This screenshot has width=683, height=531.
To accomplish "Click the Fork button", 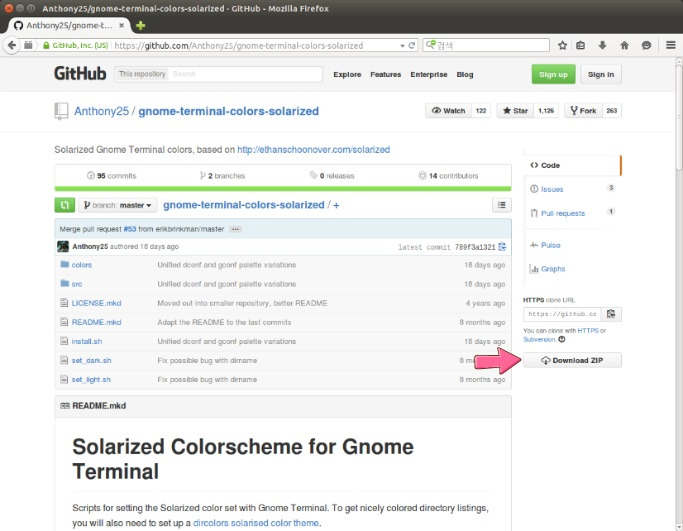I will click(x=583, y=111).
